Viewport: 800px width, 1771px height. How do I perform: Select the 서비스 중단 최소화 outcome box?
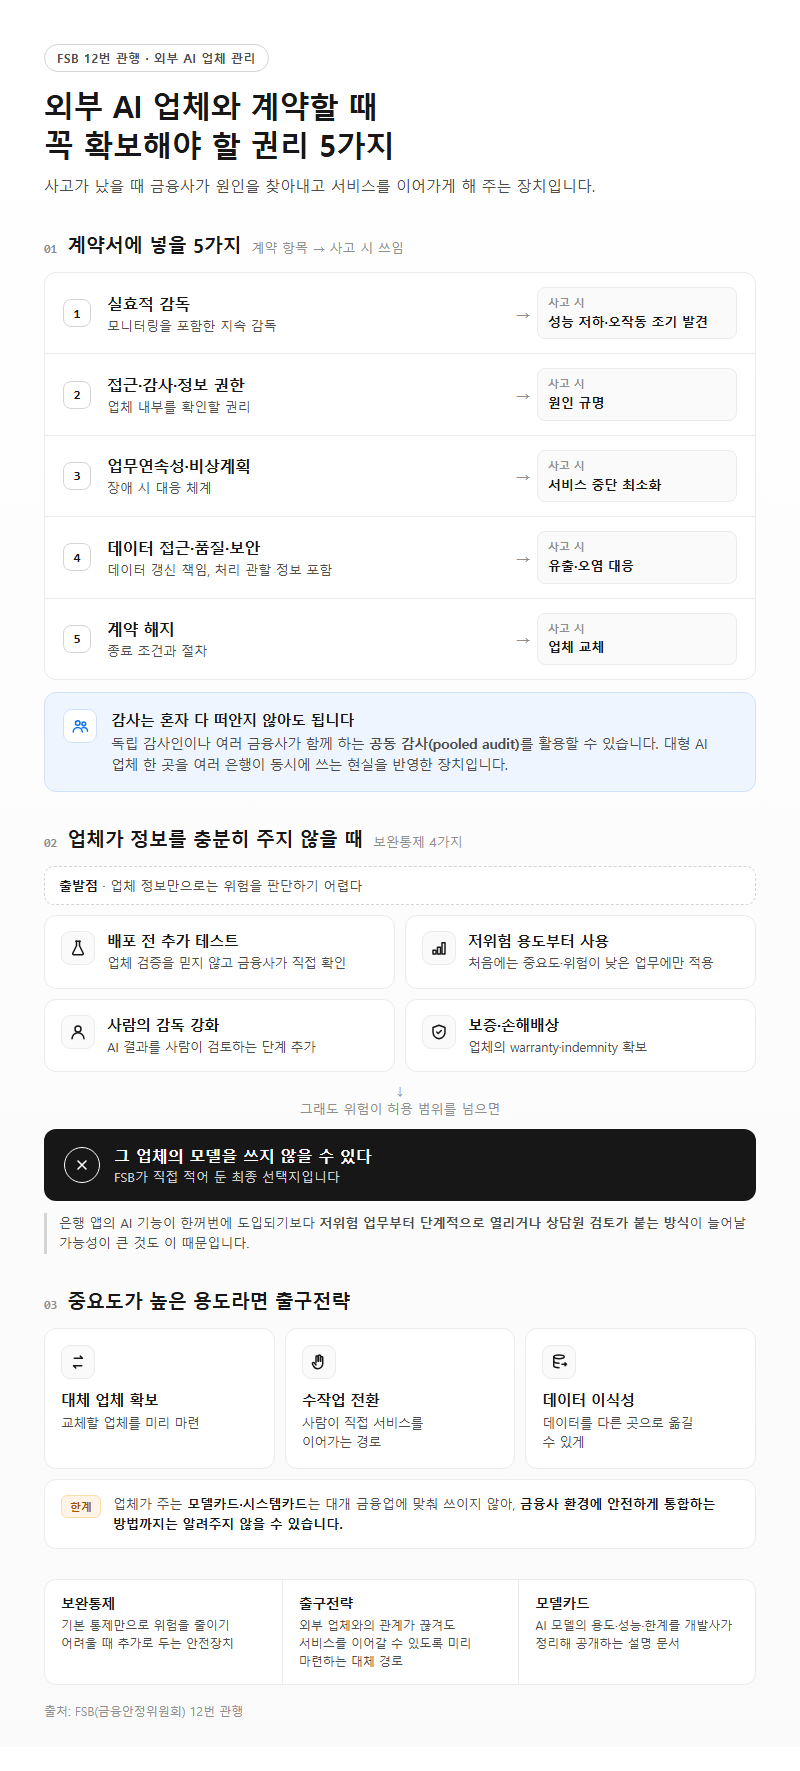click(637, 476)
